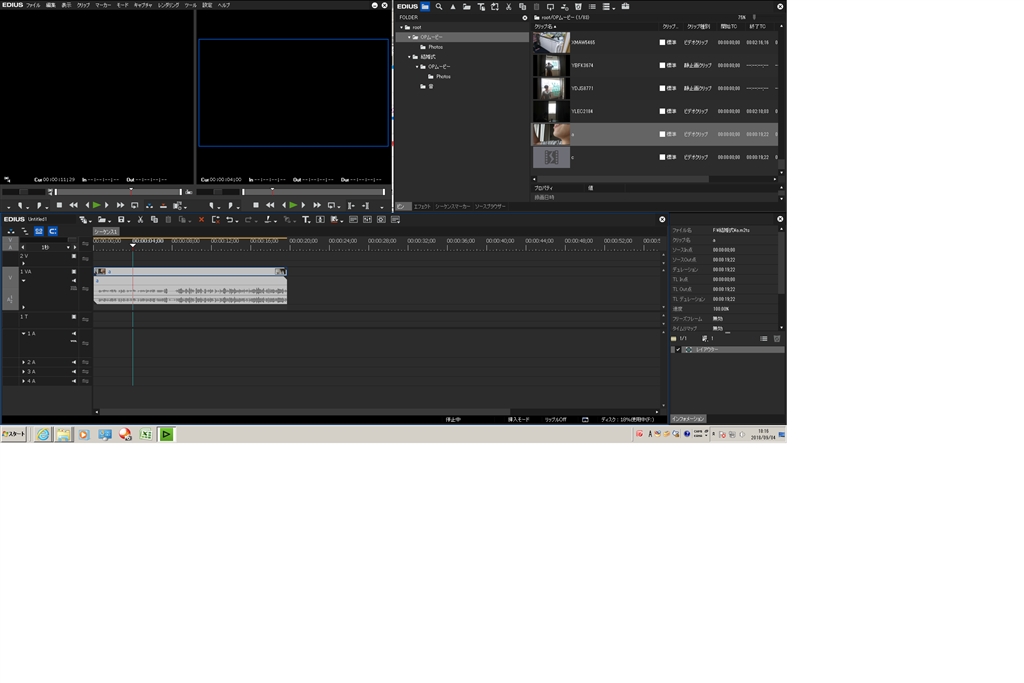Go to previous edit point in Recorder
1024x683 pixels.
point(351,205)
